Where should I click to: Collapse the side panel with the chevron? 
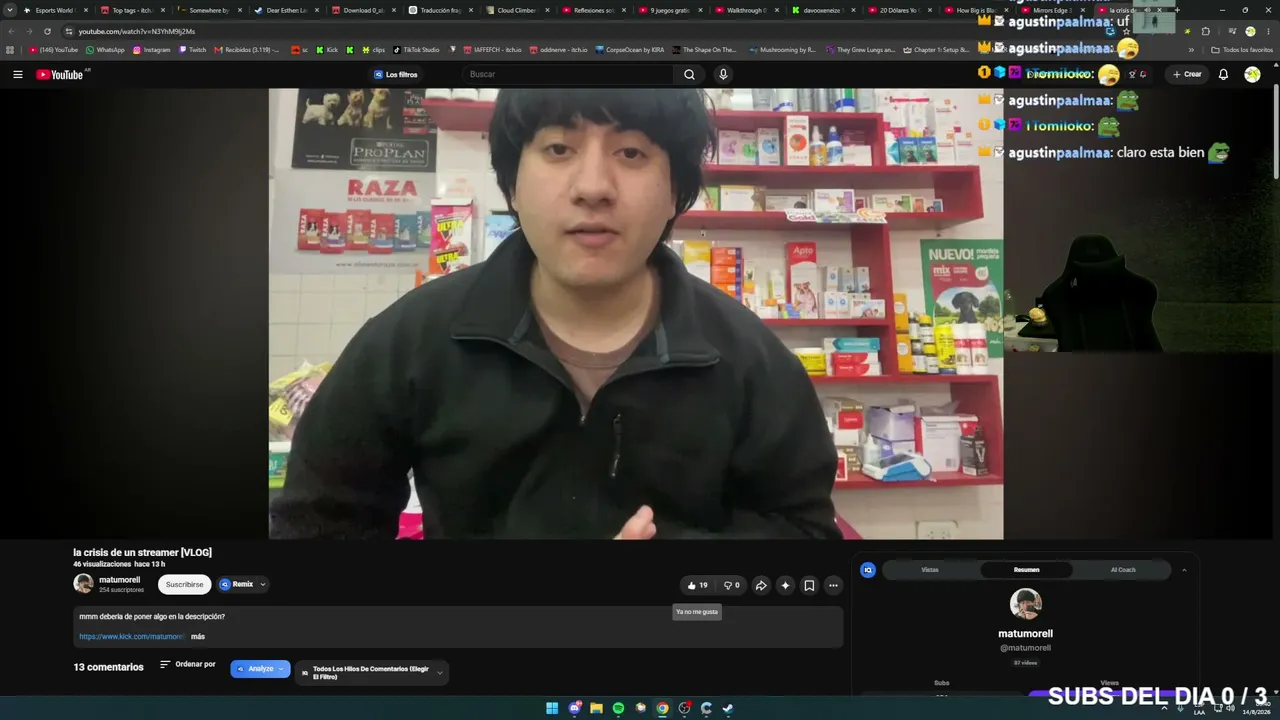click(x=1184, y=570)
